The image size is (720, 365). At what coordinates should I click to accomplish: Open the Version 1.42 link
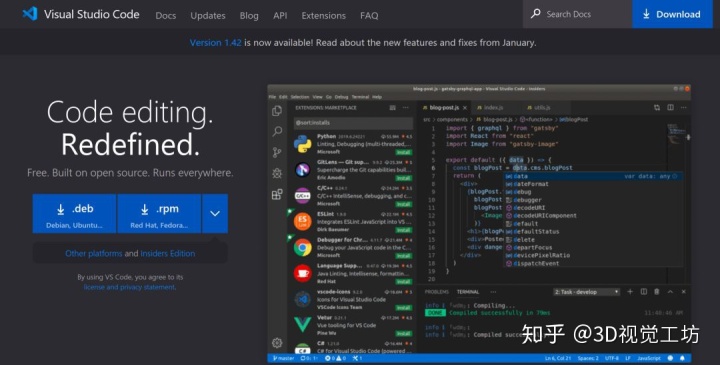215,43
